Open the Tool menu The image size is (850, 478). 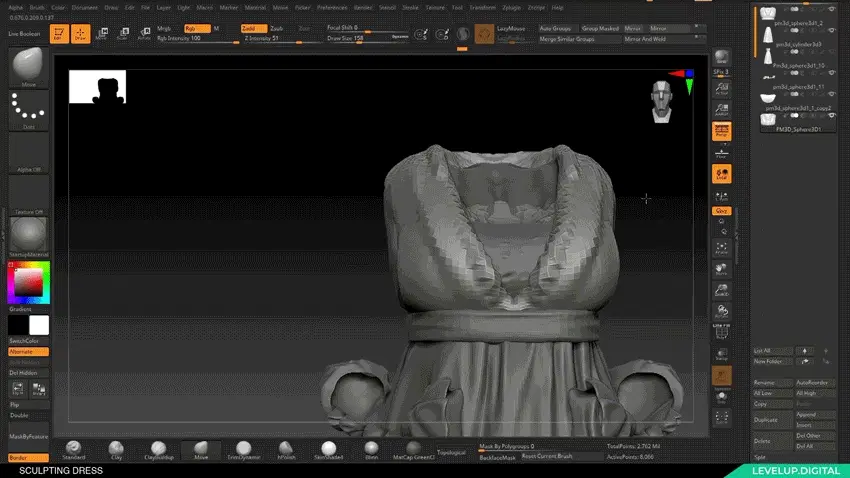[457, 7]
